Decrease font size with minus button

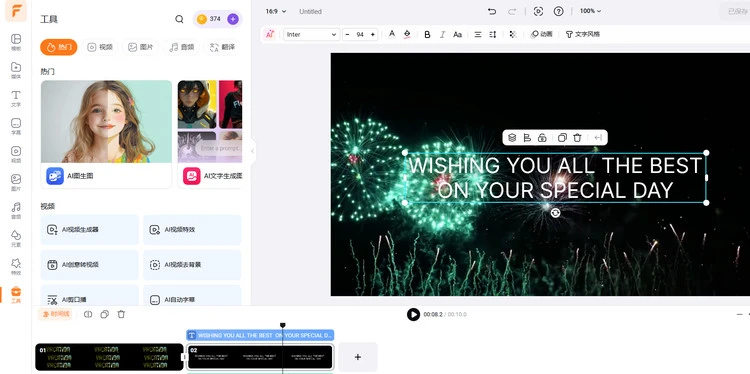[x=347, y=34]
